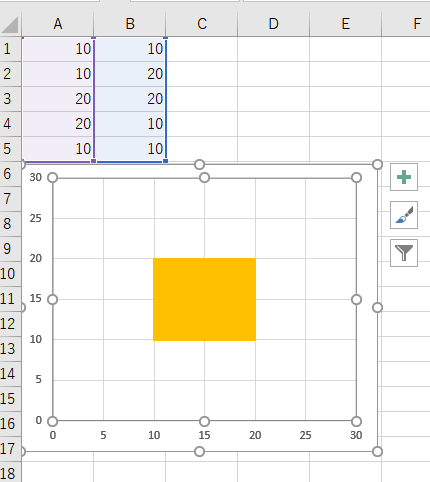The width and height of the screenshot is (430, 482).
Task: Select row 9 header
Action: [x=10, y=249]
